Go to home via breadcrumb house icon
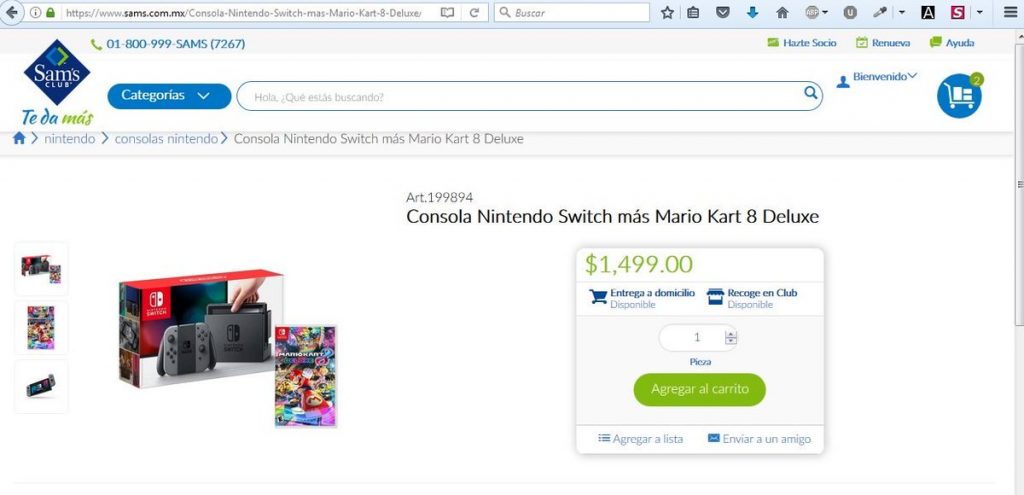Screen dimensions: 1024x495 click(19, 139)
